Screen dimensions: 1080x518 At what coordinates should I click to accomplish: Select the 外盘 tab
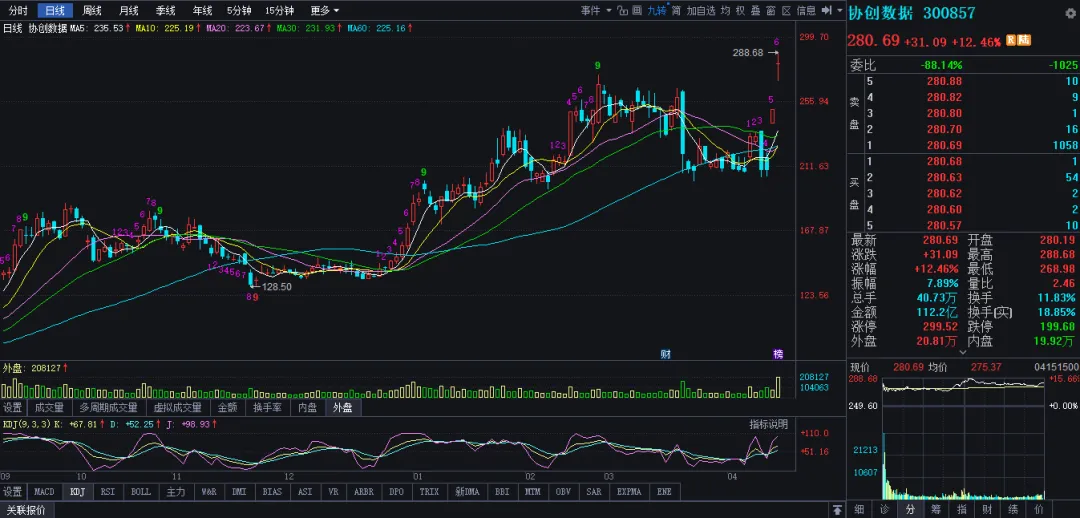click(x=343, y=407)
